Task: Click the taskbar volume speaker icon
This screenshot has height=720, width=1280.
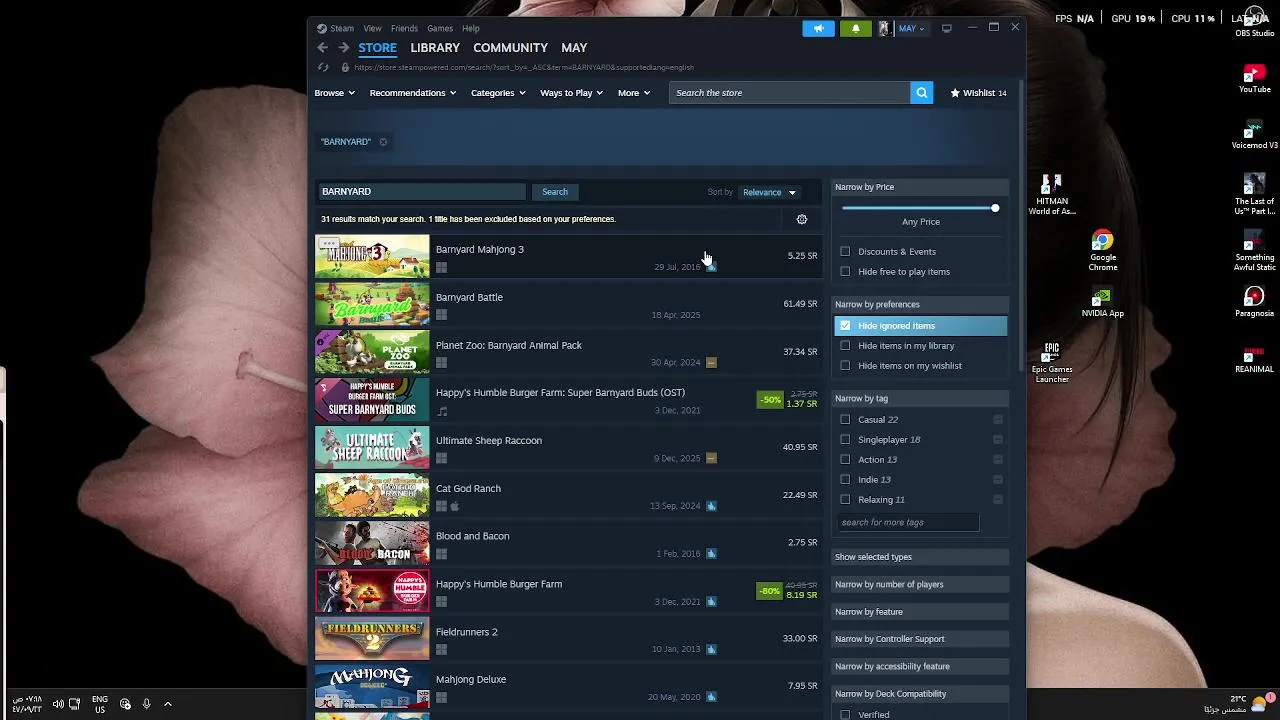Action: click(58, 704)
